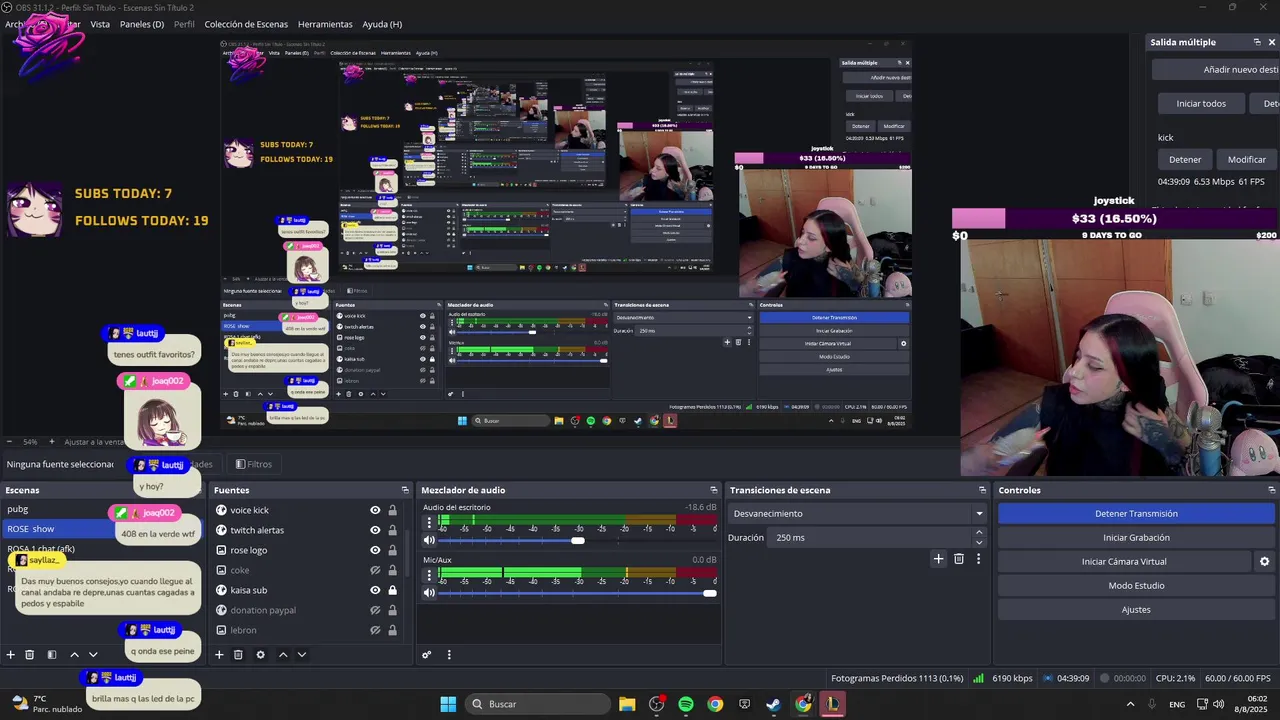Image resolution: width=1280 pixels, height=720 pixels.
Task: Open the transition properties three-dot menu
Action: 978,559
